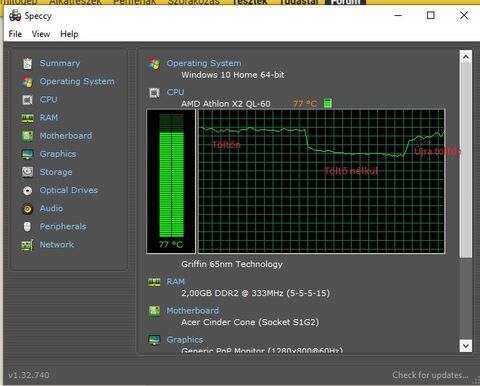This screenshot has width=480, height=386.
Task: Open the View menu
Action: [x=41, y=34]
